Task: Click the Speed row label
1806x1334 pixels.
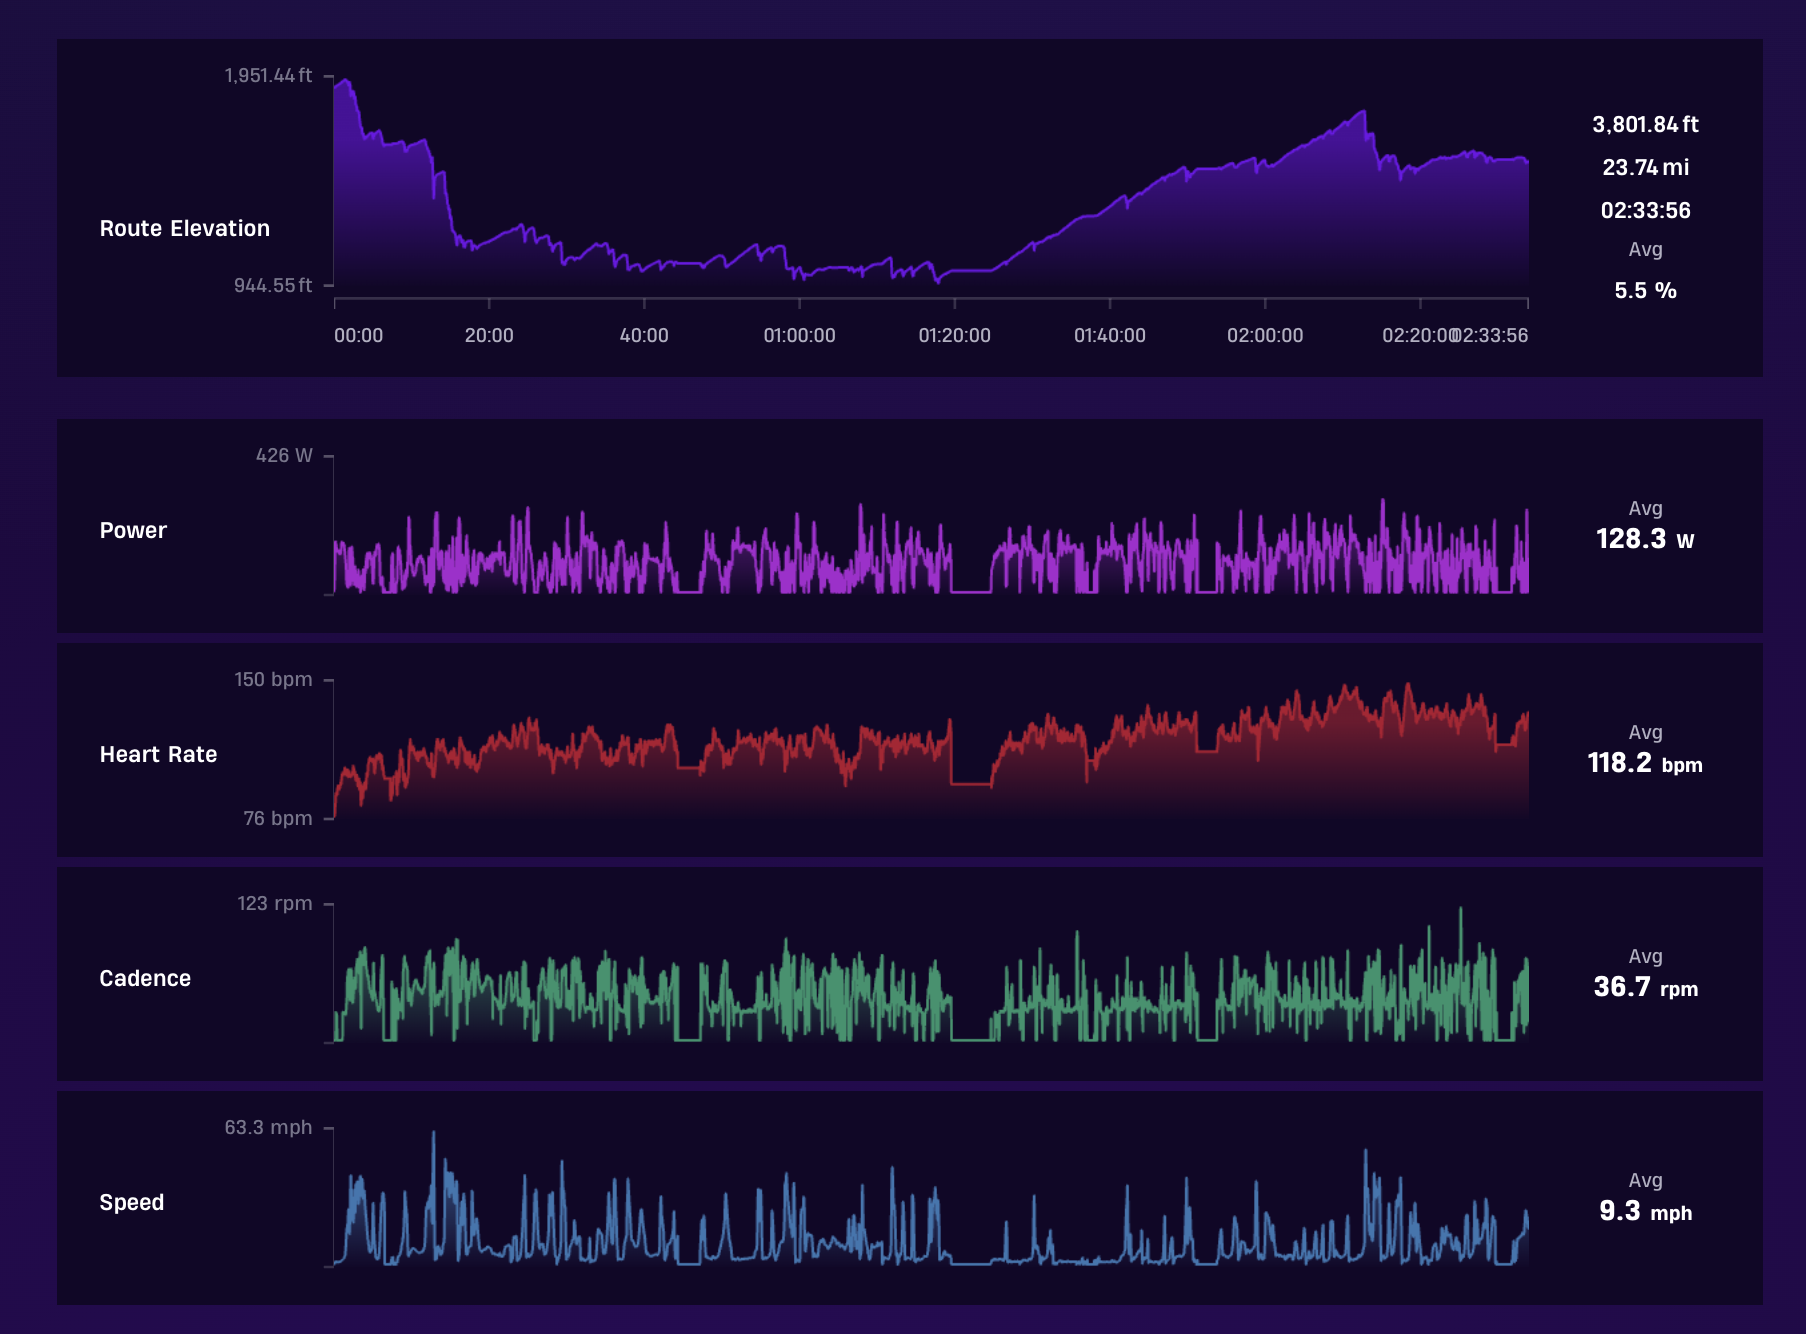Action: 131,1203
